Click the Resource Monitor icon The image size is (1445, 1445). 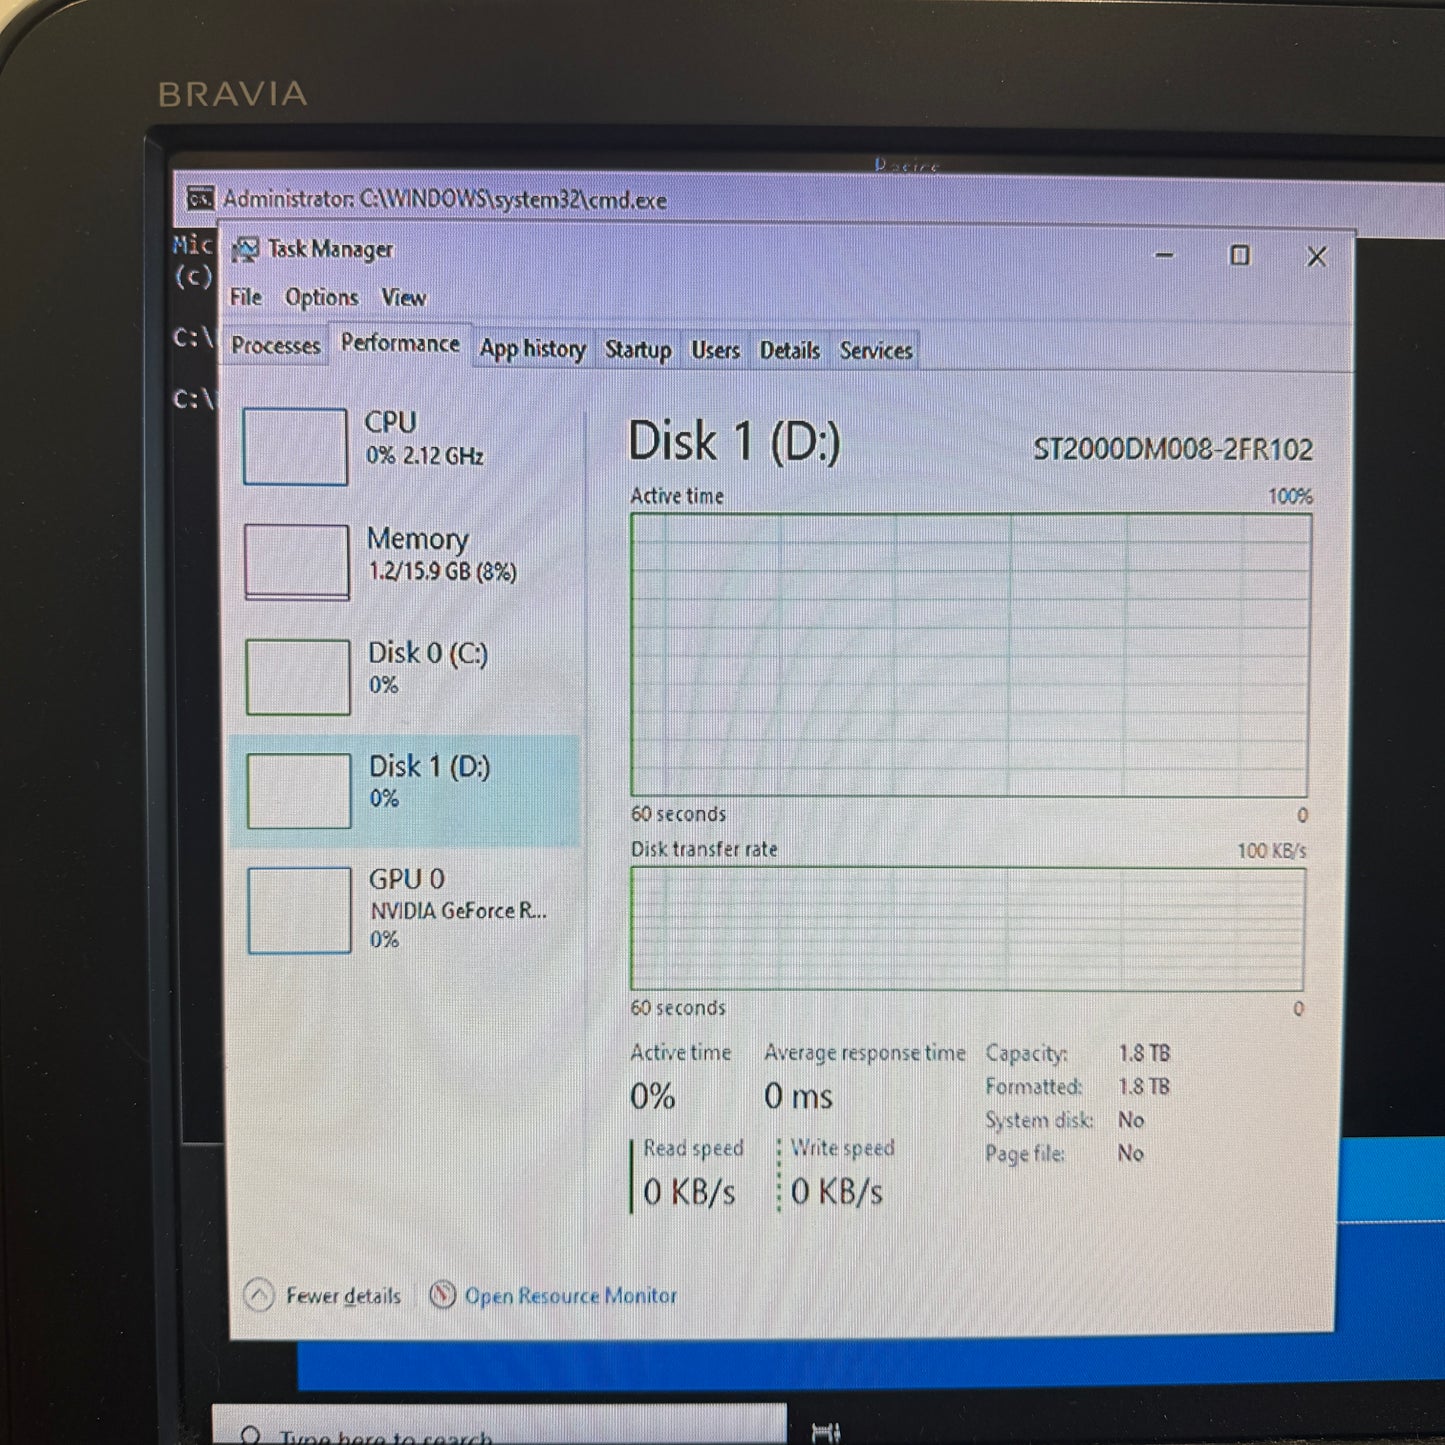442,1295
